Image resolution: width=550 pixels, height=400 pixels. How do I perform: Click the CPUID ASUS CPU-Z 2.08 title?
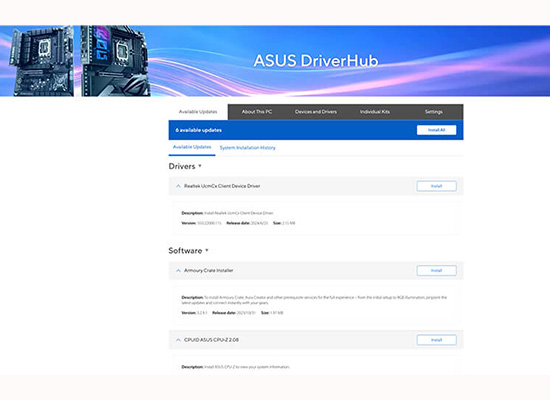pos(211,340)
